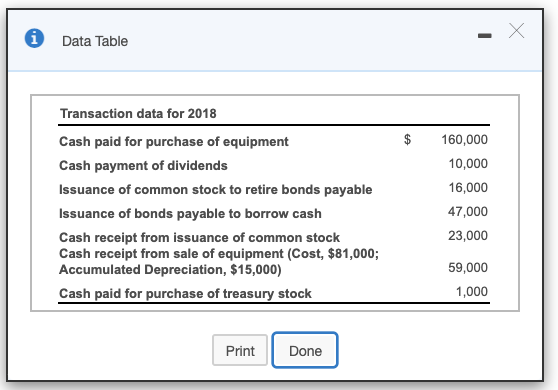Click the Print button
Viewport: 558px width, 390px height.
[240, 350]
